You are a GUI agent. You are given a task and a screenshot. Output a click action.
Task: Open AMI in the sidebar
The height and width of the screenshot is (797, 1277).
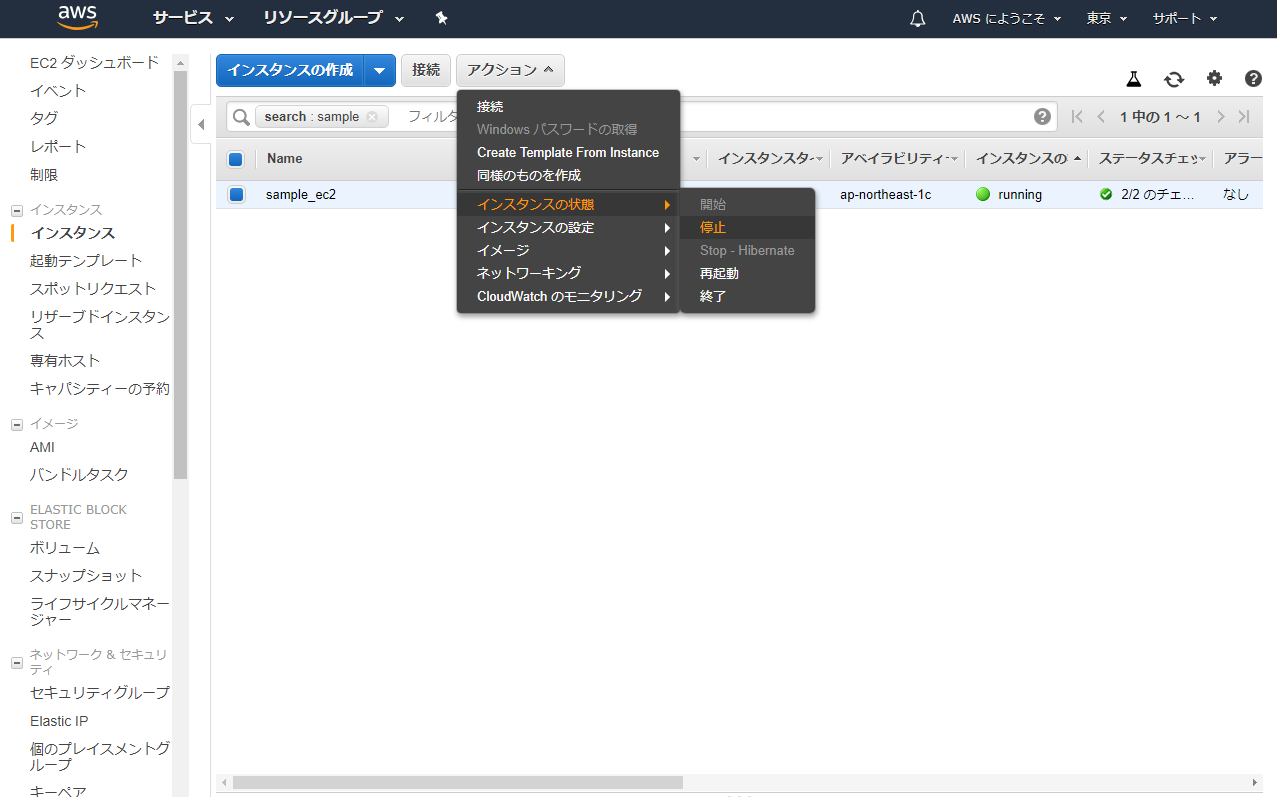(x=42, y=447)
